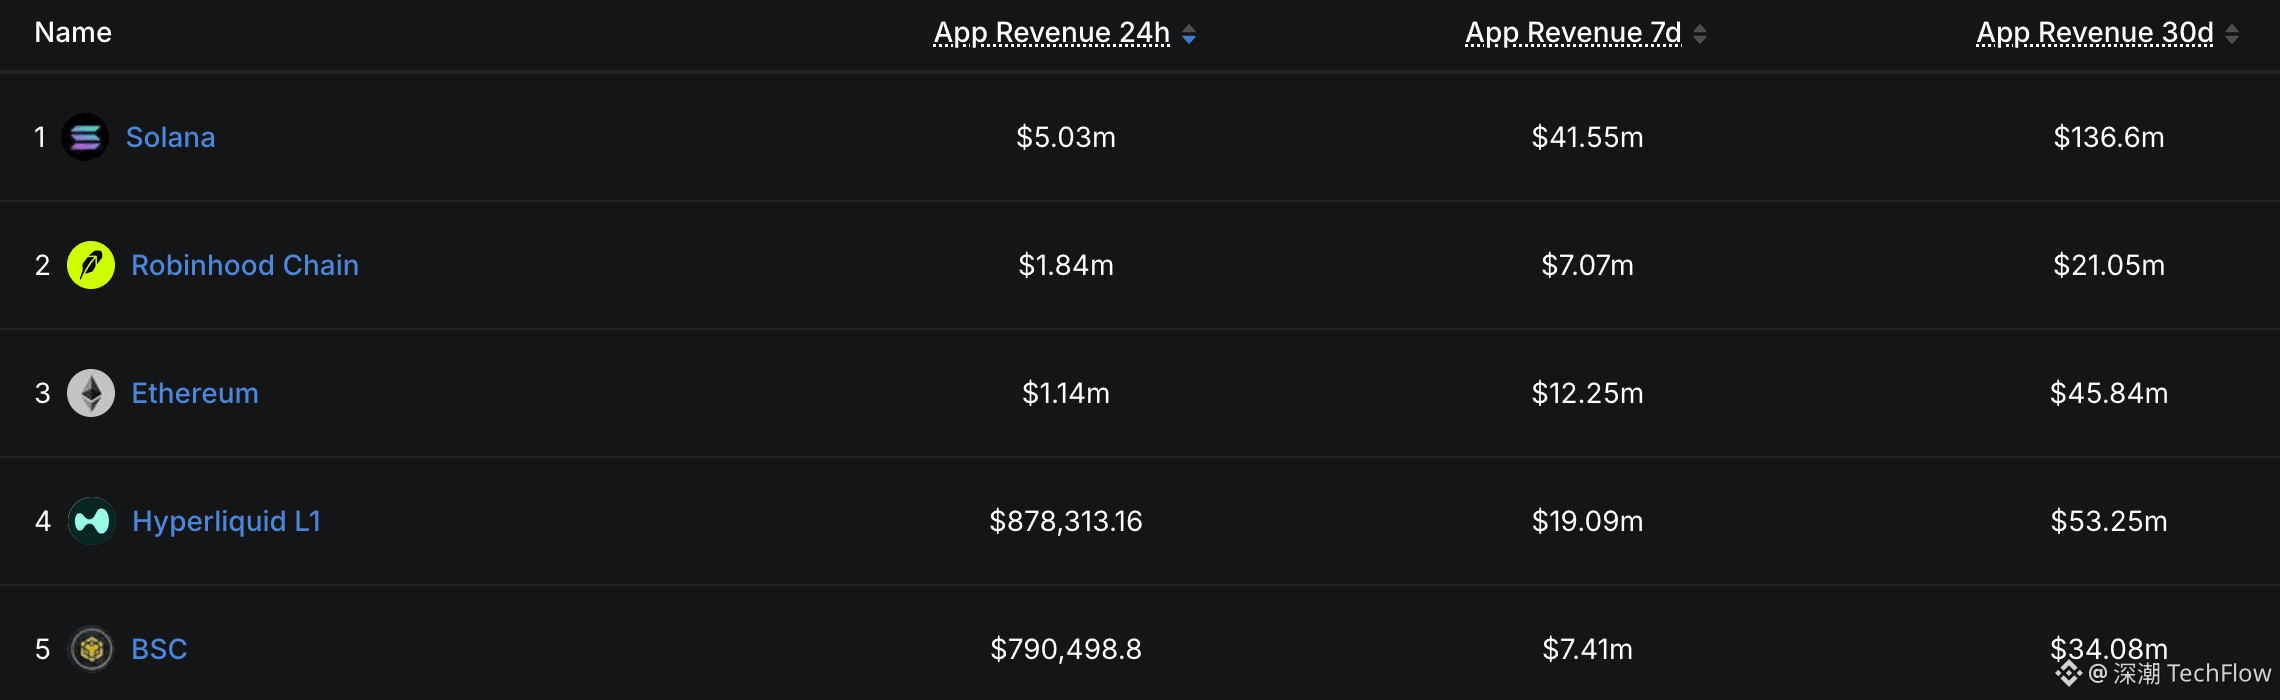Click the BSC cube logo icon

coord(91,649)
